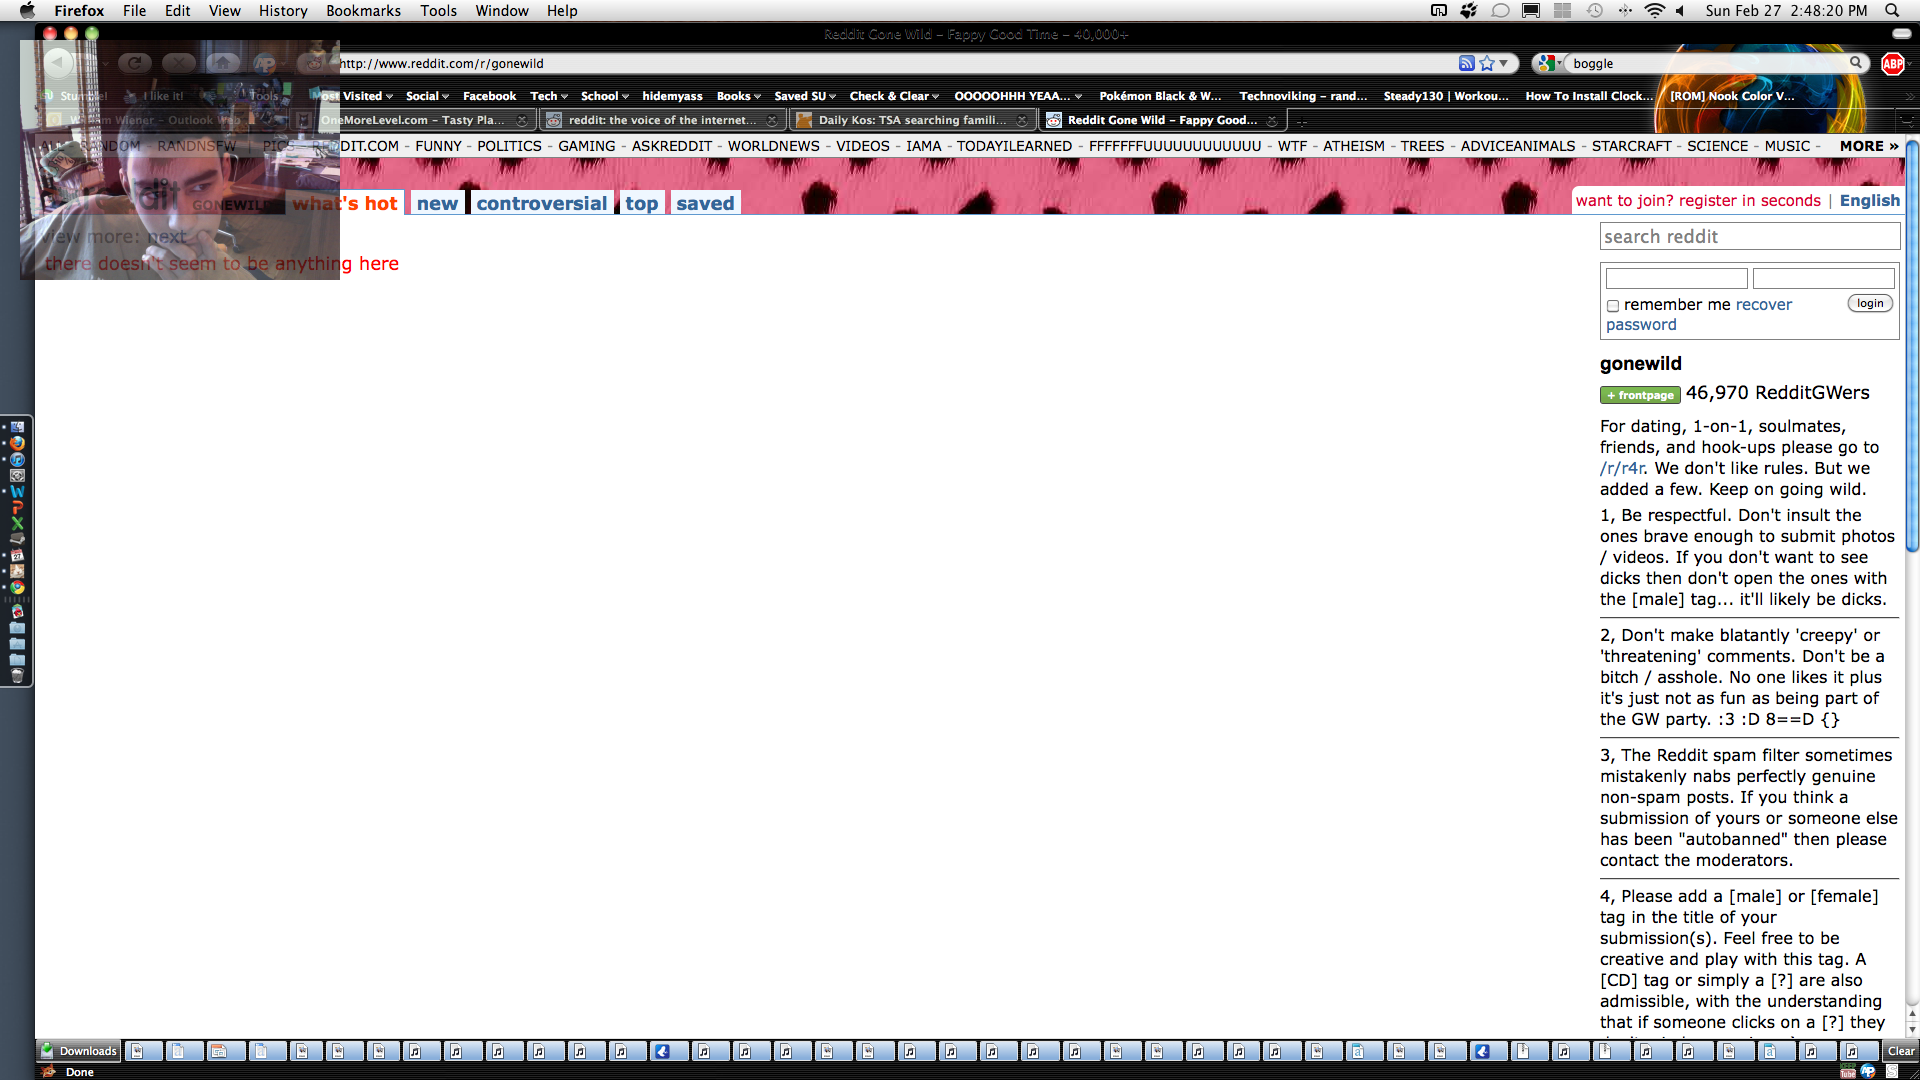Bookmark page with the star icon
1920x1080 pixels.
1487,63
